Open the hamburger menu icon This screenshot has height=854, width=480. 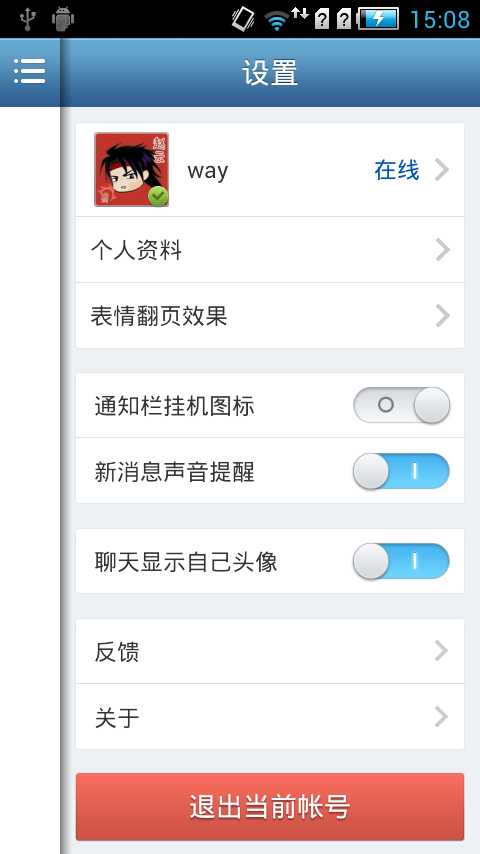click(x=29, y=71)
